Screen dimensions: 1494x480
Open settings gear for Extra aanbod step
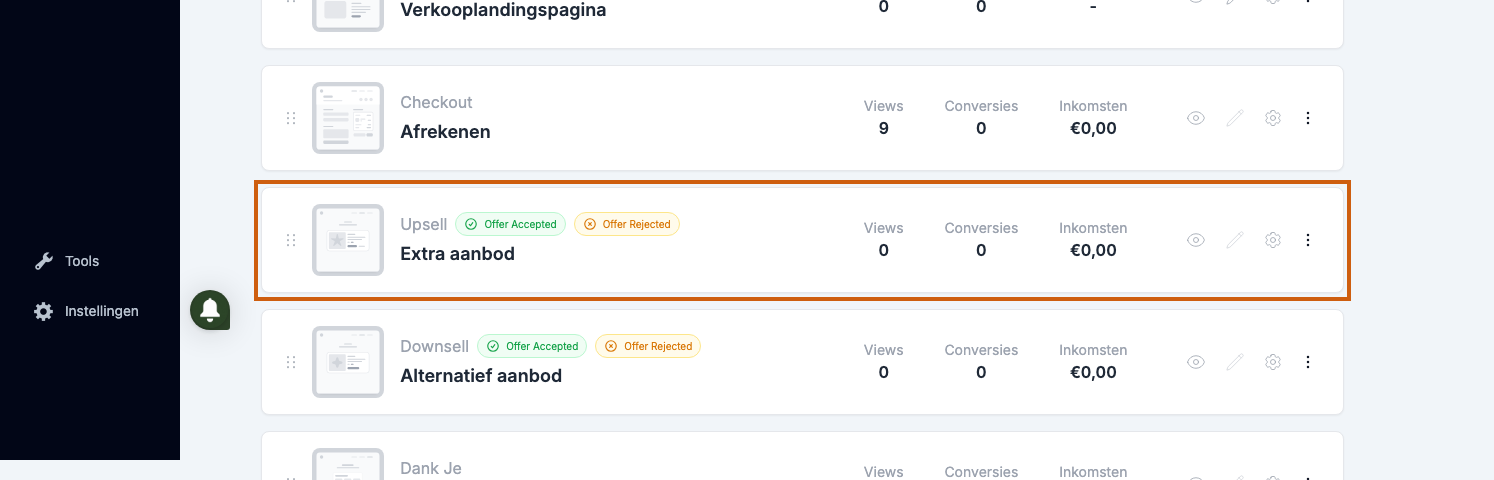coord(1273,240)
